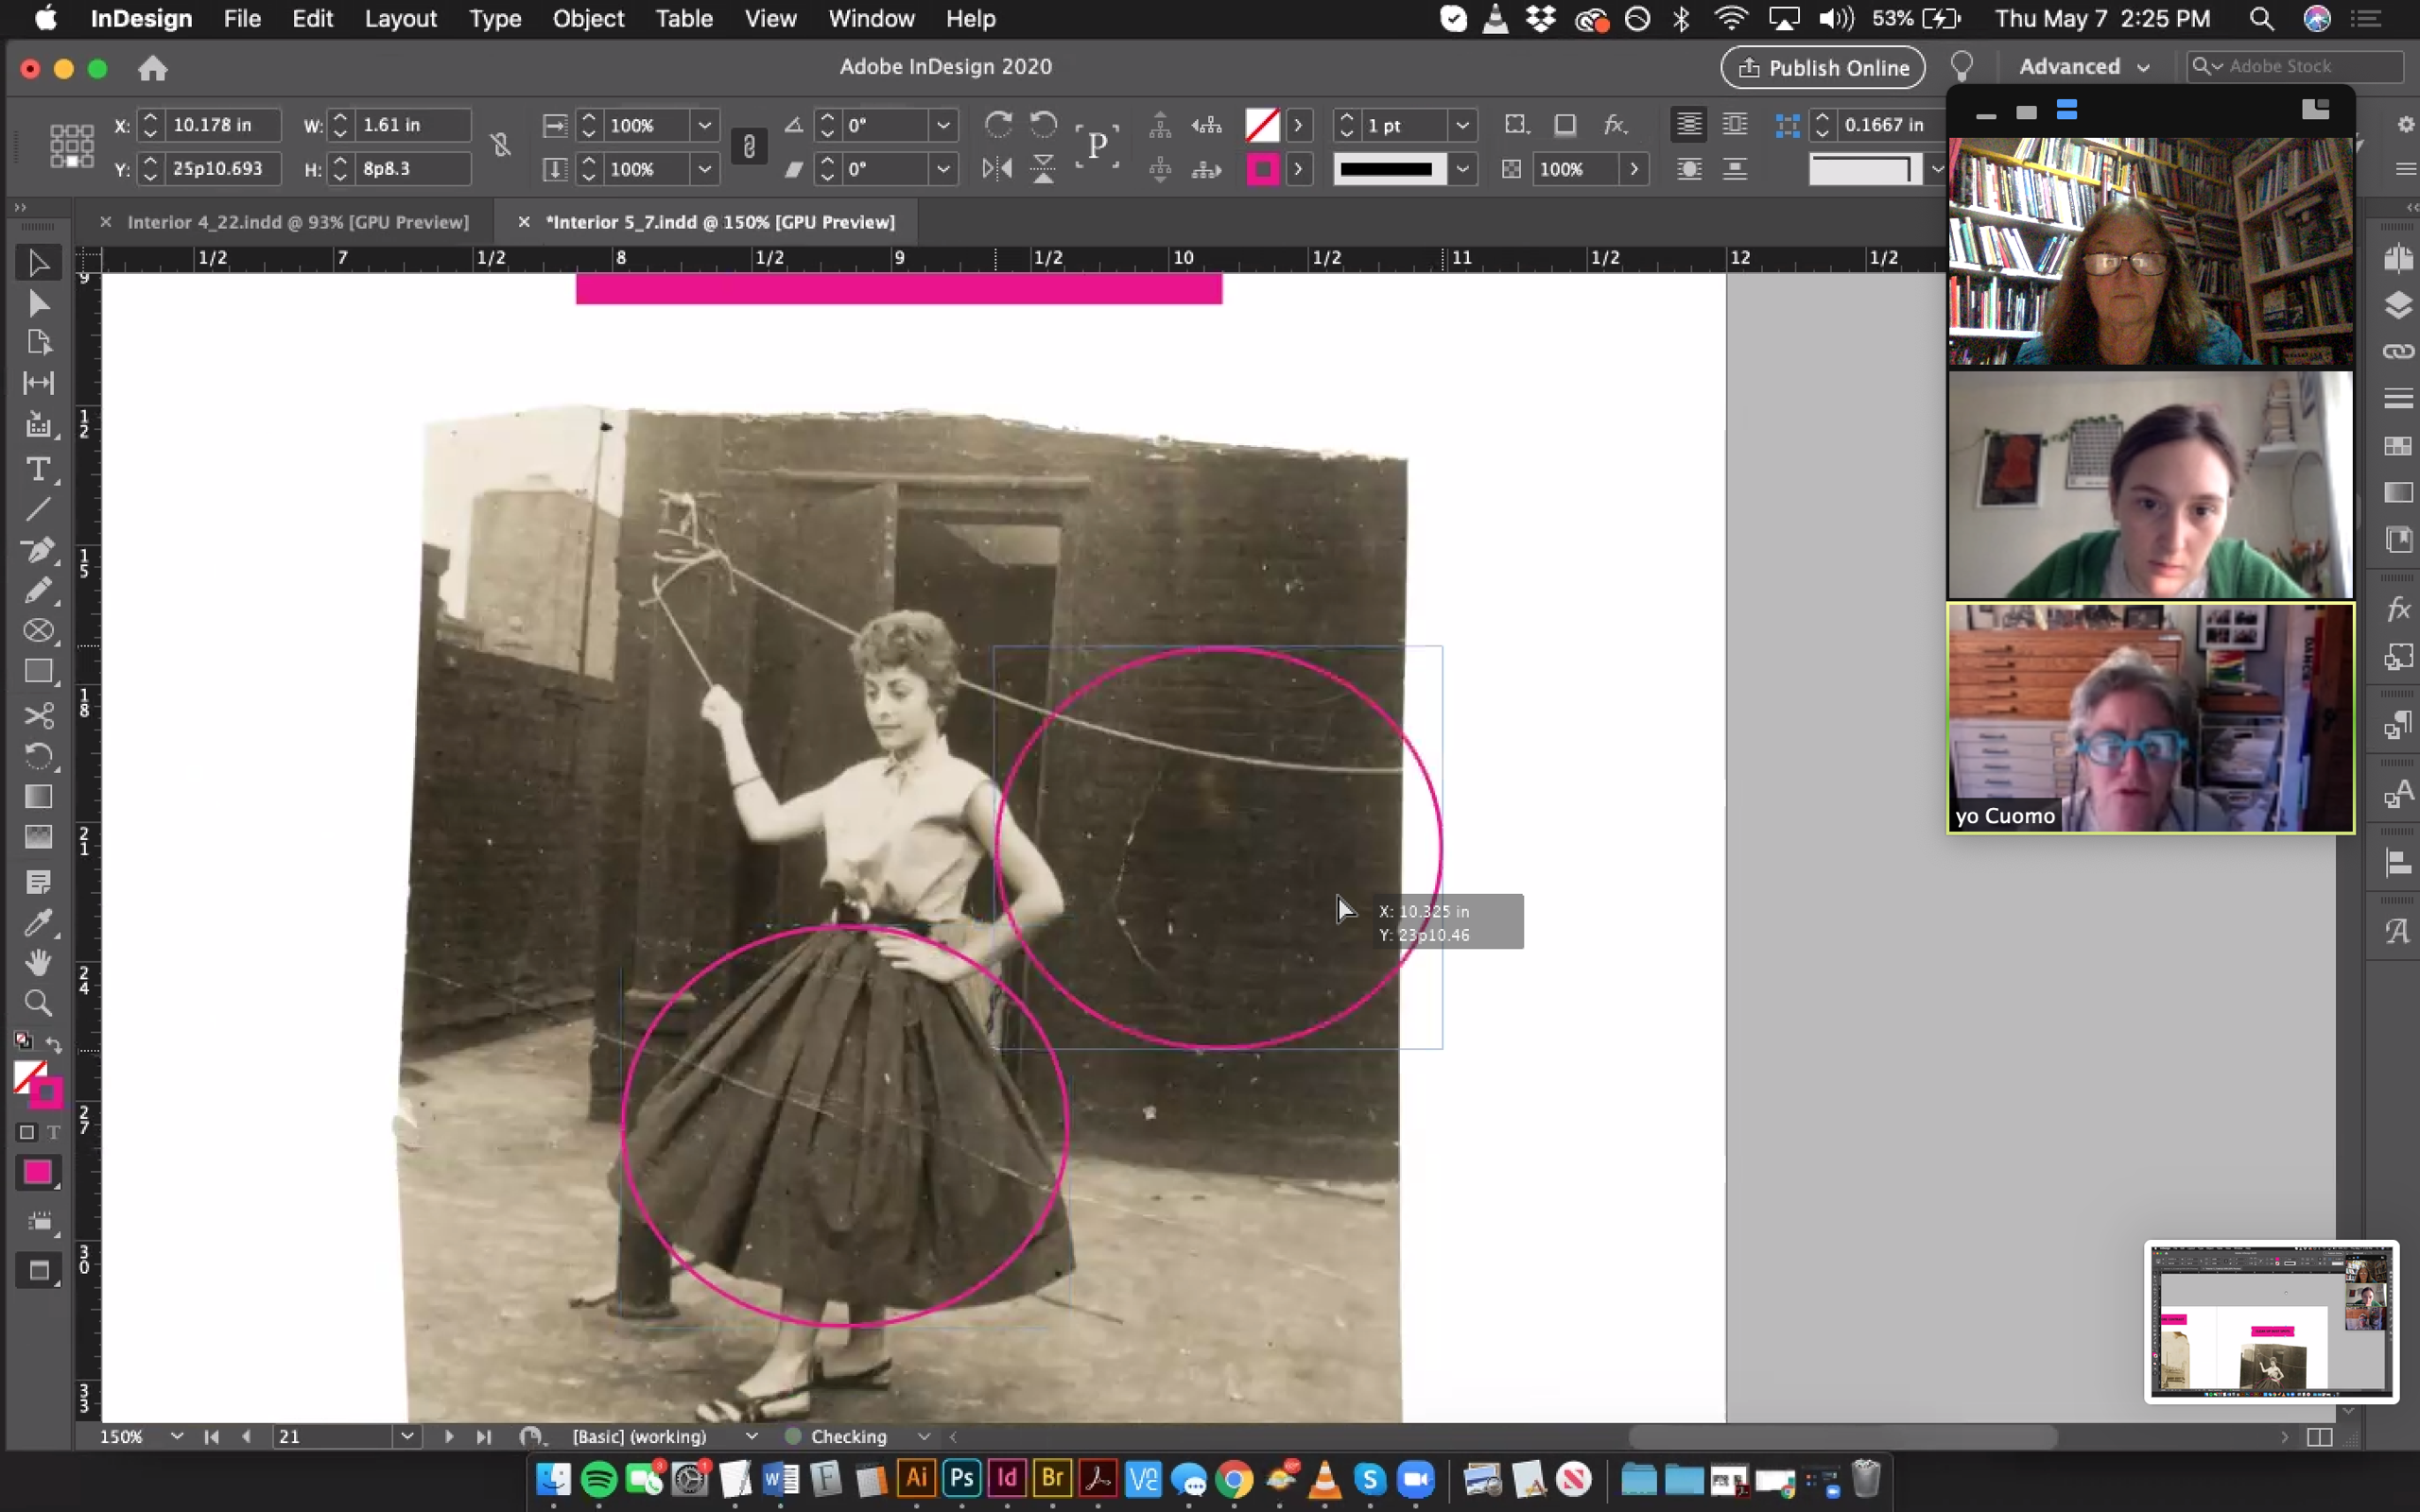Toggle constrain proportions for width and height

500,146
